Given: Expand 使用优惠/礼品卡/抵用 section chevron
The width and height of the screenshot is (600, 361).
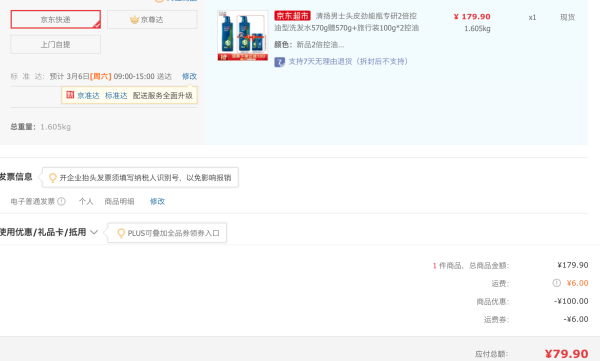Looking at the screenshot, I should pyautogui.click(x=94, y=232).
